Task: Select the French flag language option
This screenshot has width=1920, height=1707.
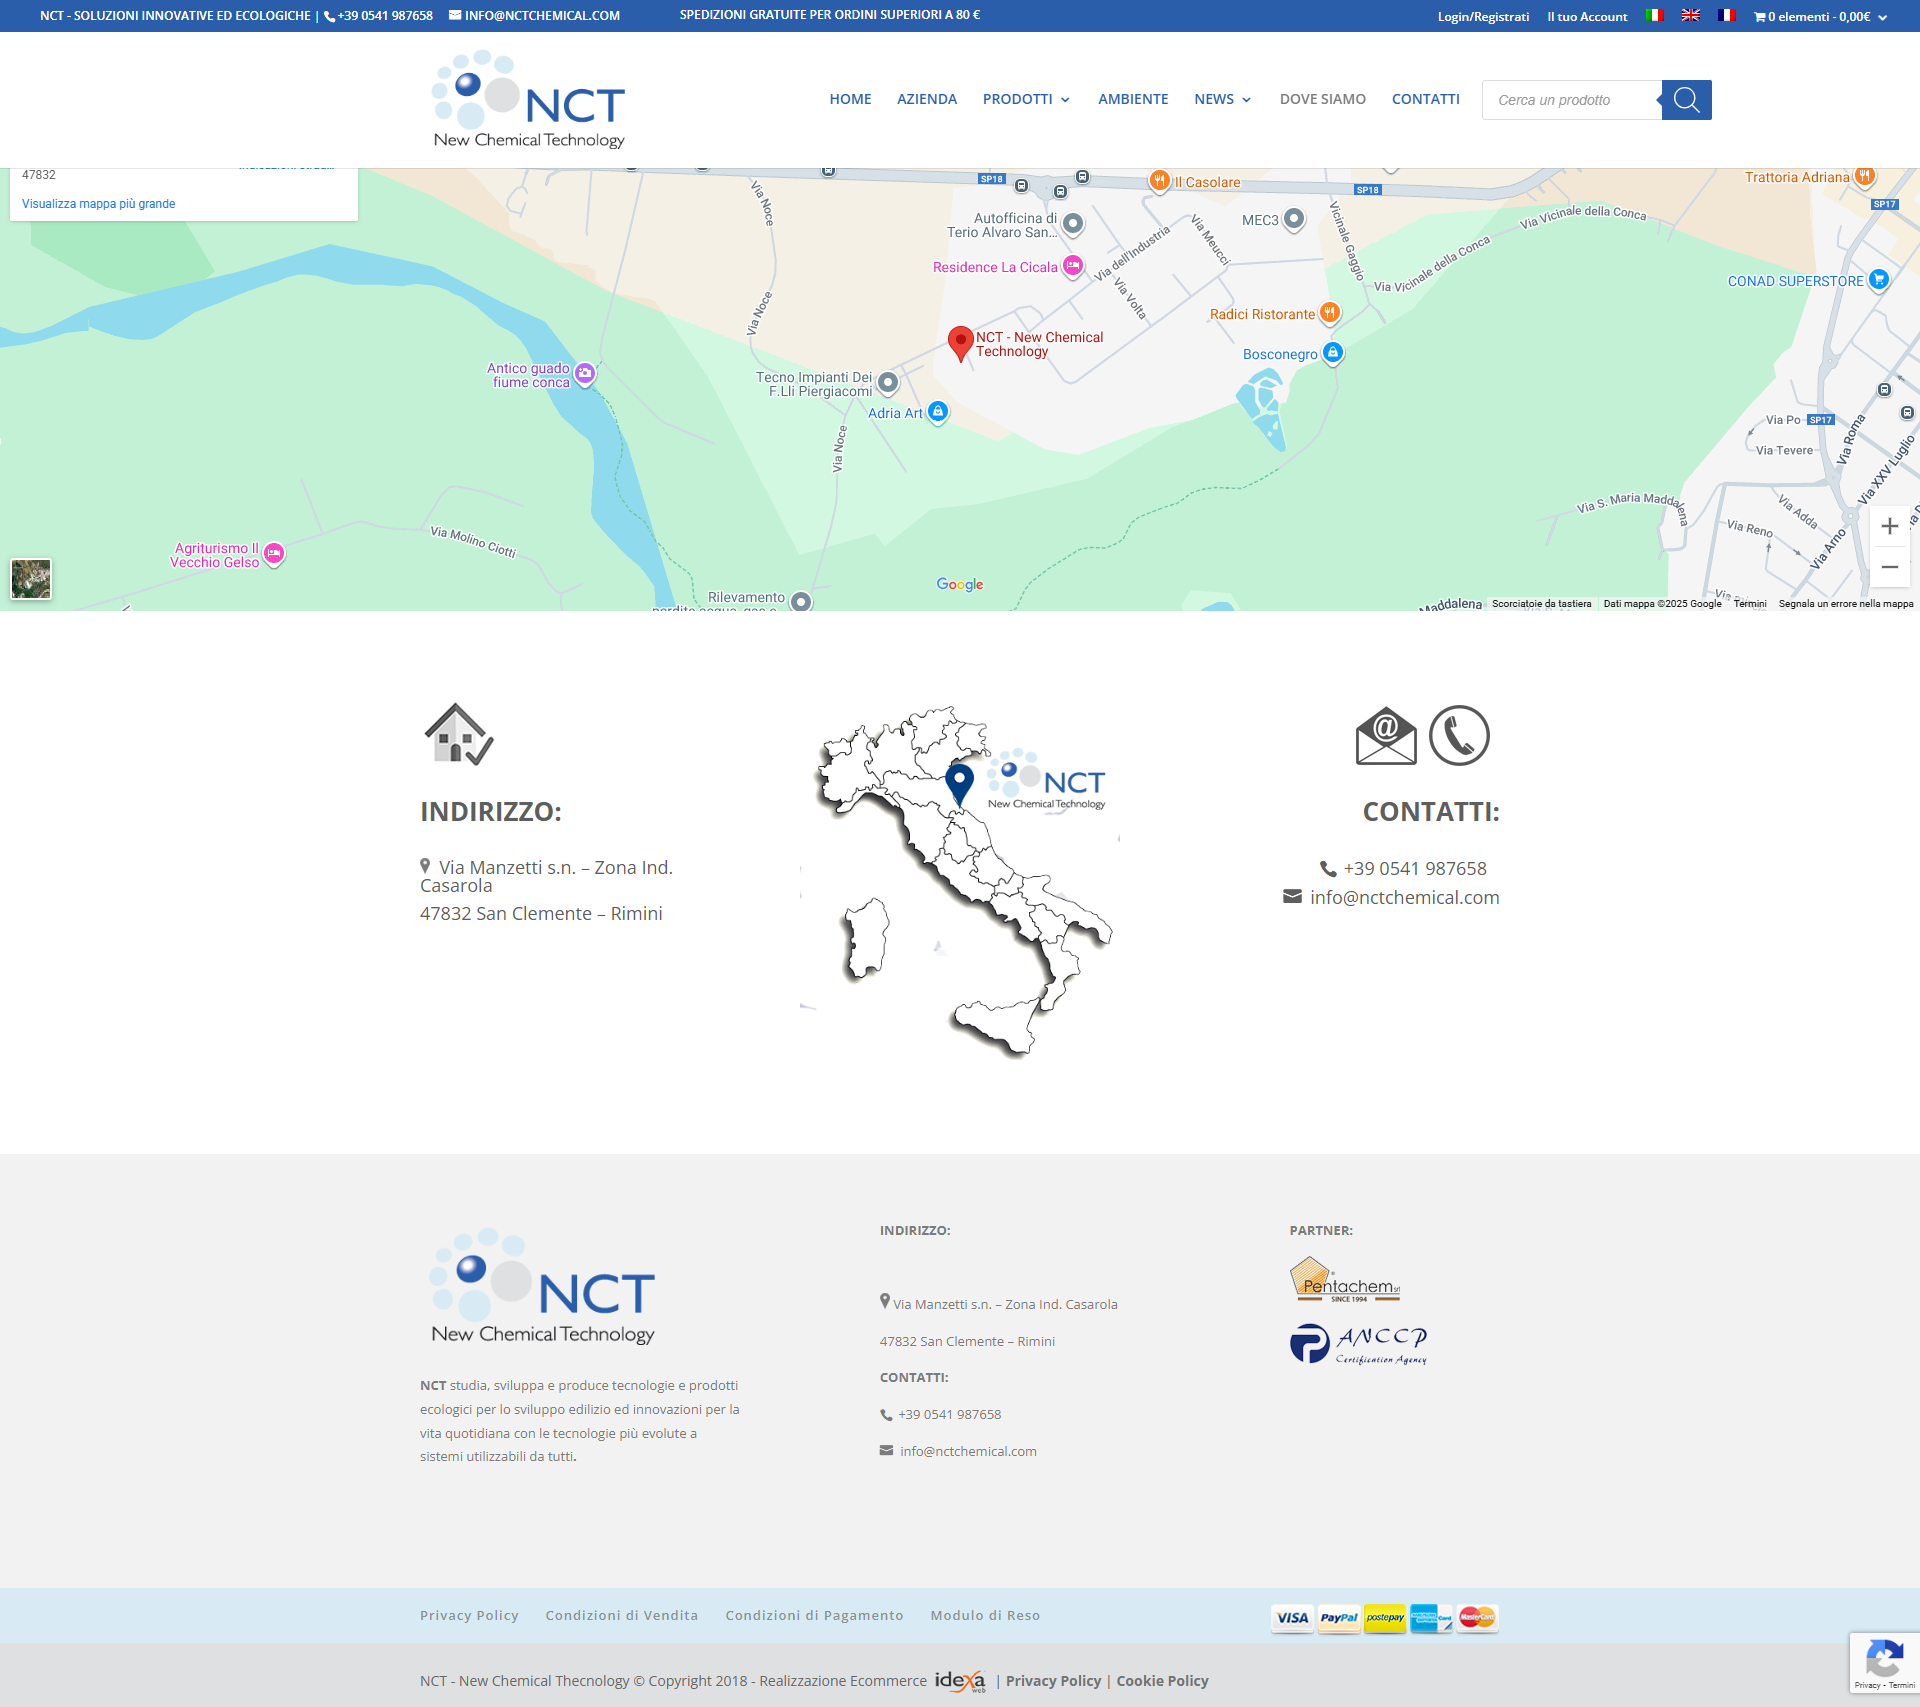Action: (1727, 16)
